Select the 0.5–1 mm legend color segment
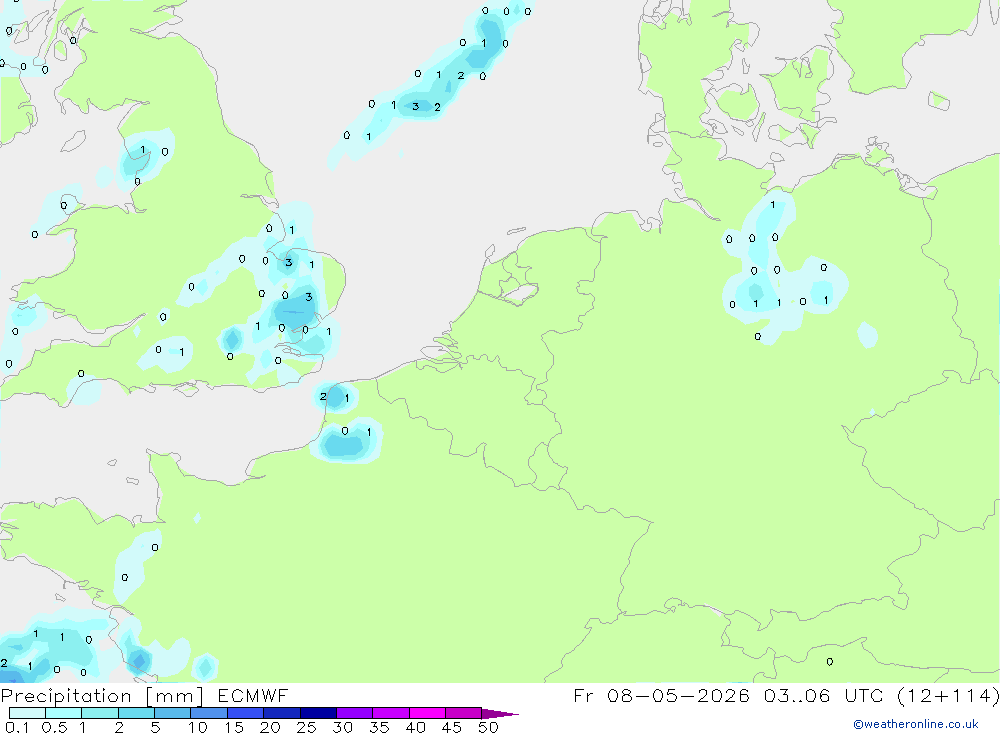 64,713
